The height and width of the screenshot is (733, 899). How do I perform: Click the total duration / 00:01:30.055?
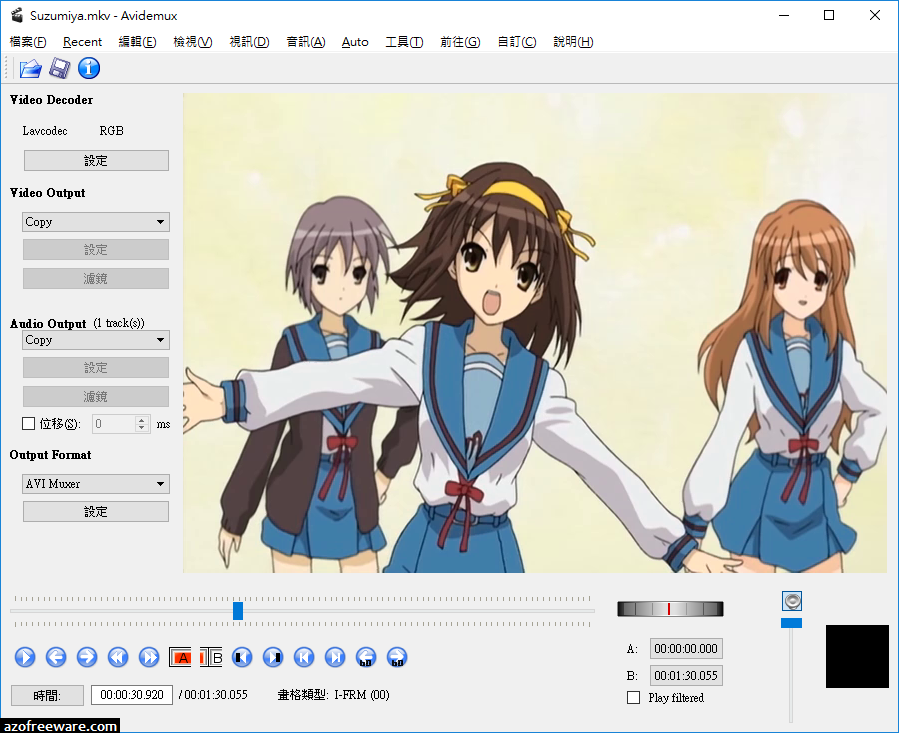(213, 695)
